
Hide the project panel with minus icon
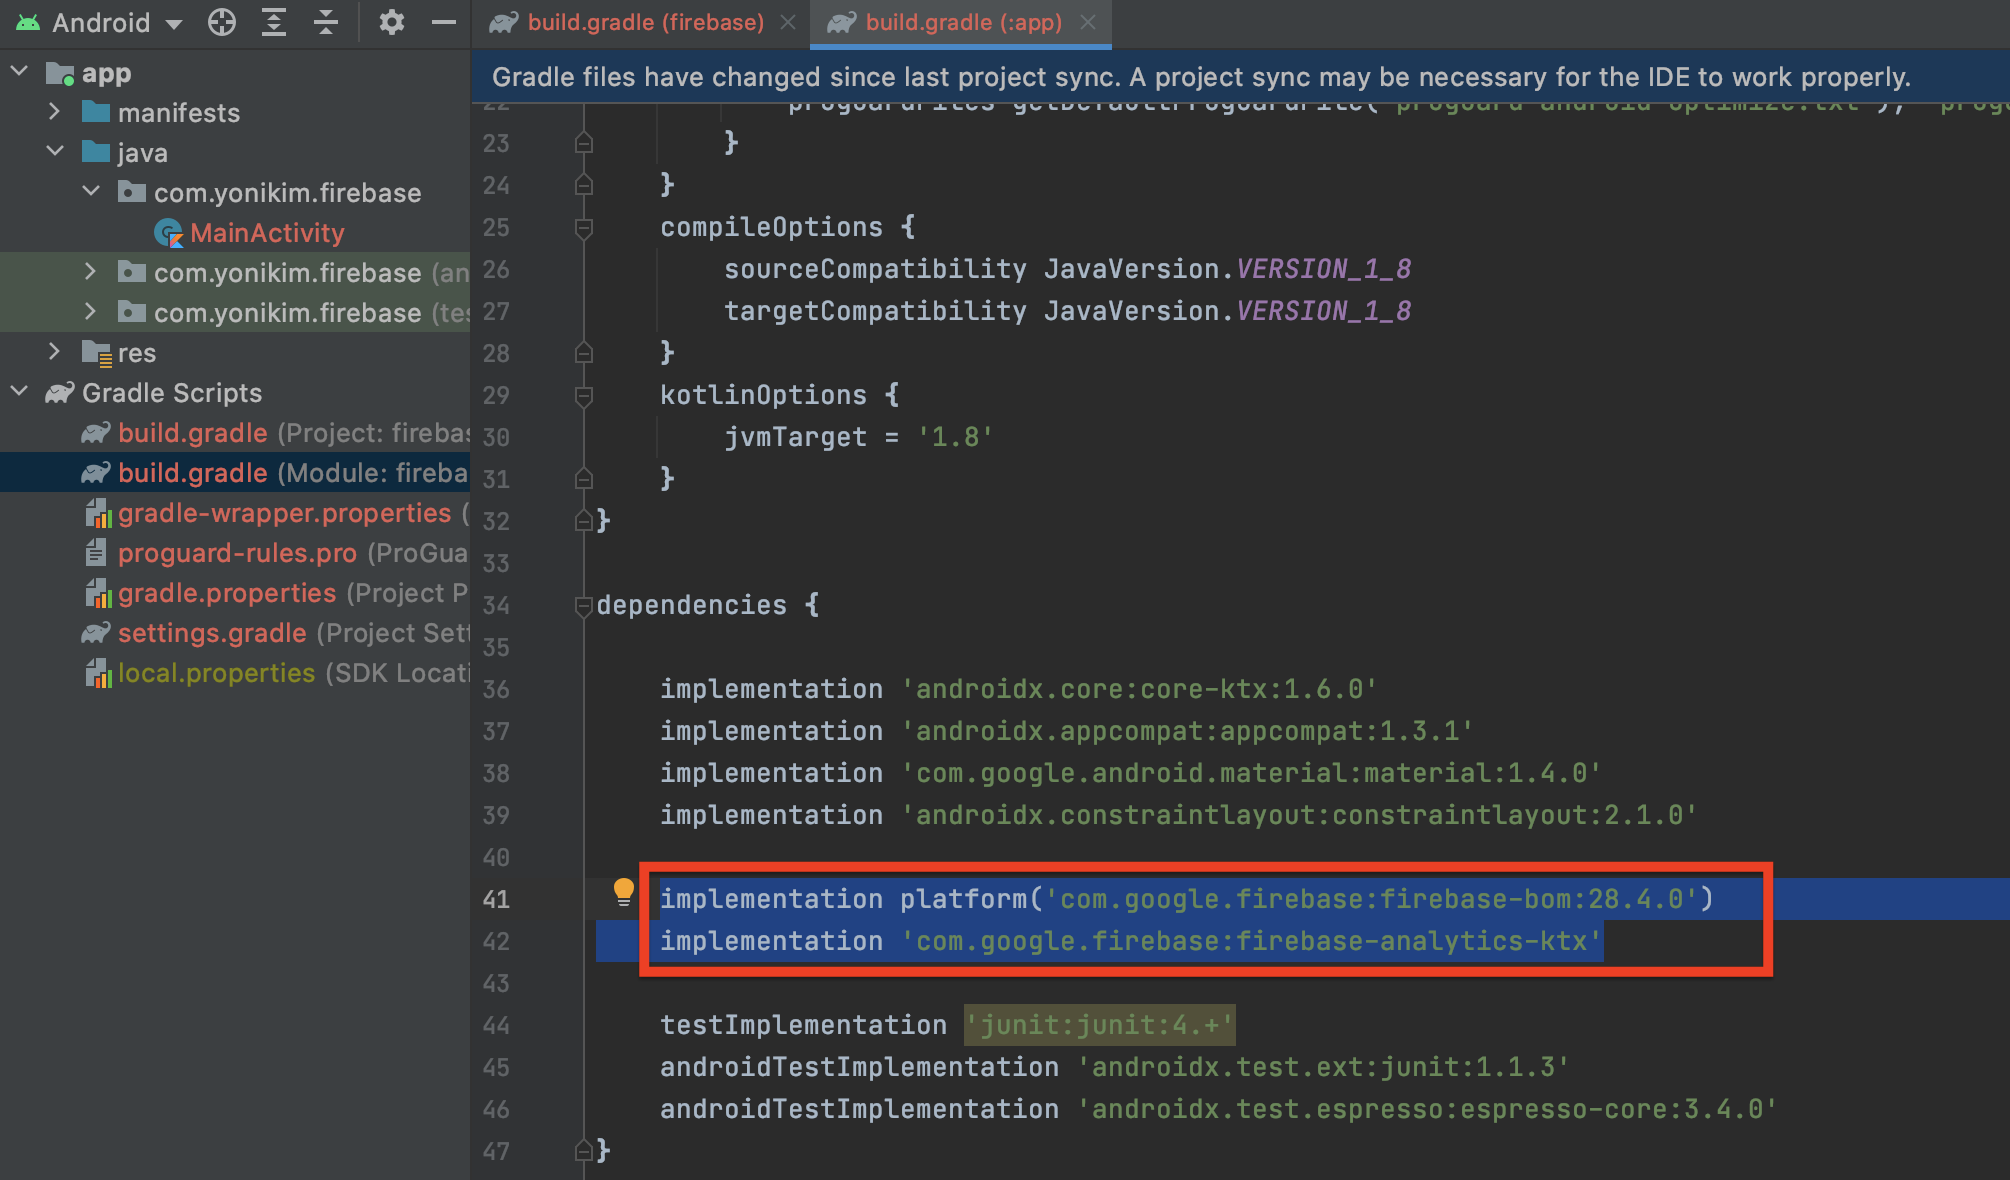coord(443,22)
